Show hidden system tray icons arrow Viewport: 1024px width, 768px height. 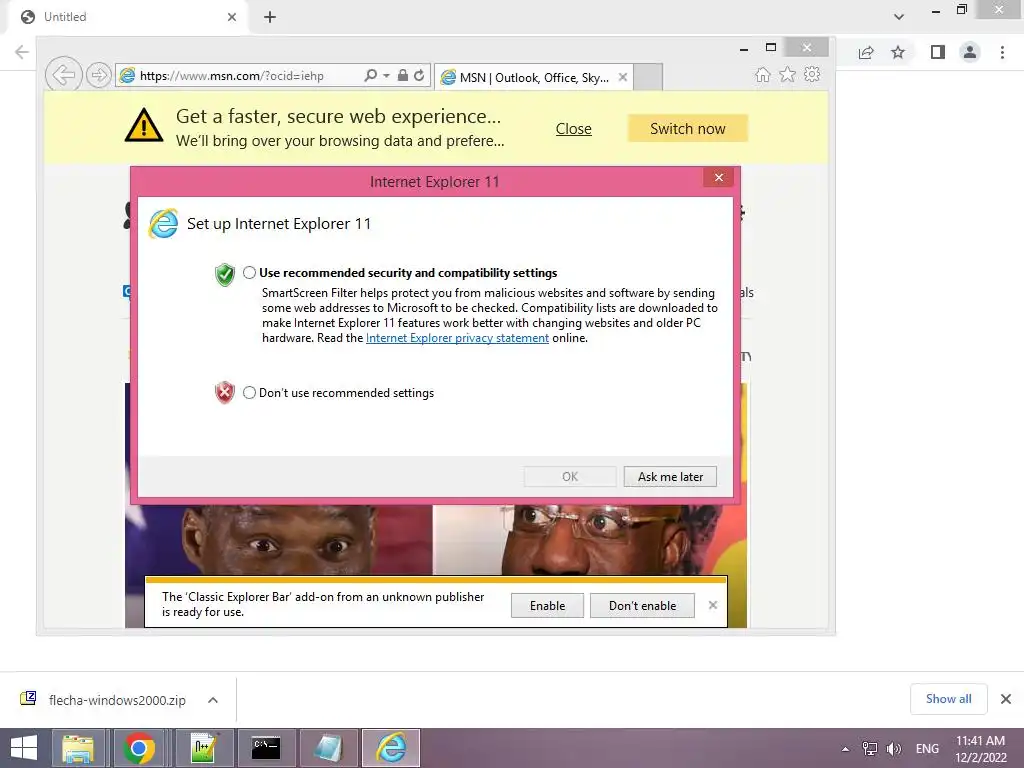(x=846, y=749)
